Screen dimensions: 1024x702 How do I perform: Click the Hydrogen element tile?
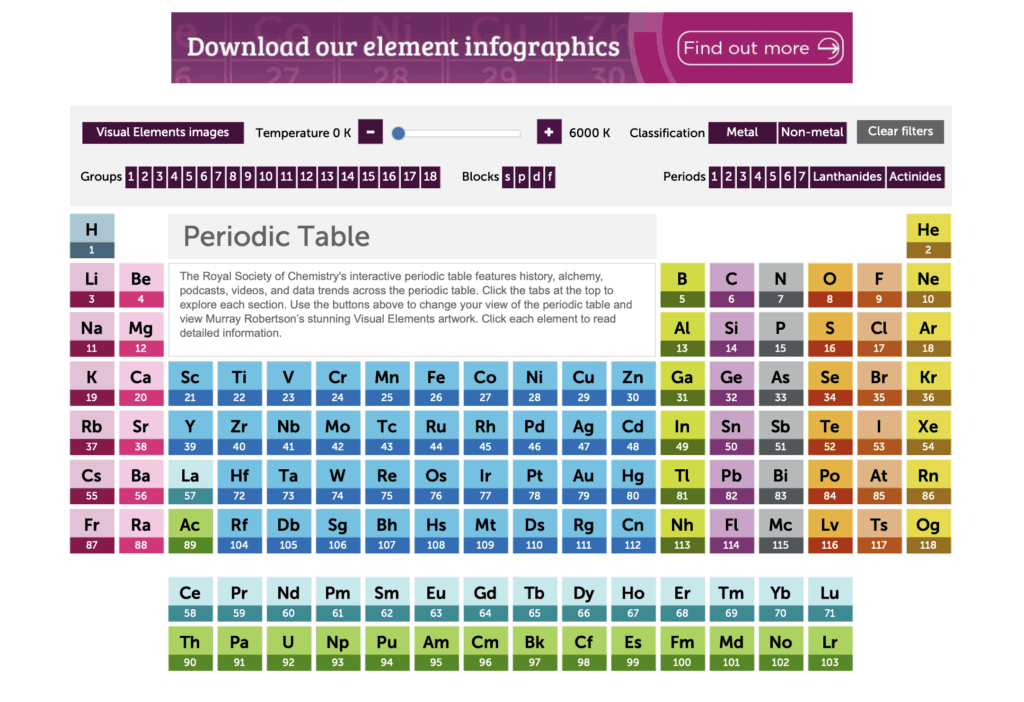92,236
